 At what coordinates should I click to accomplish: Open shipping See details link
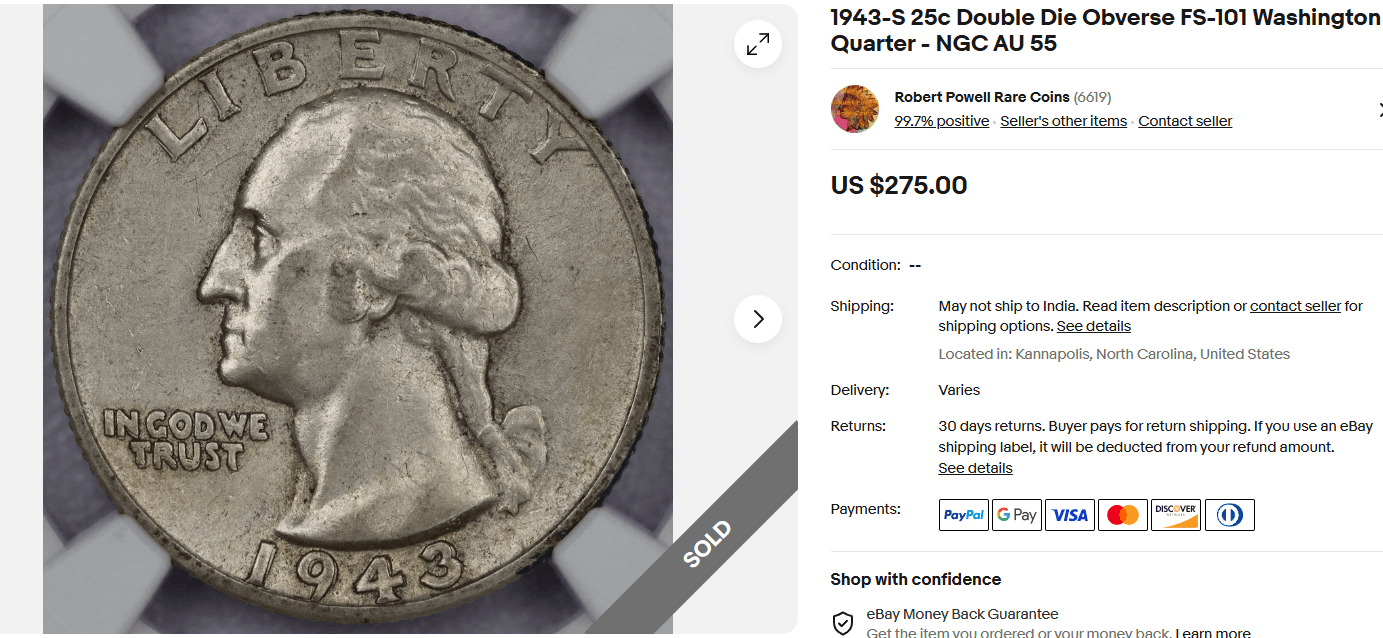1093,325
